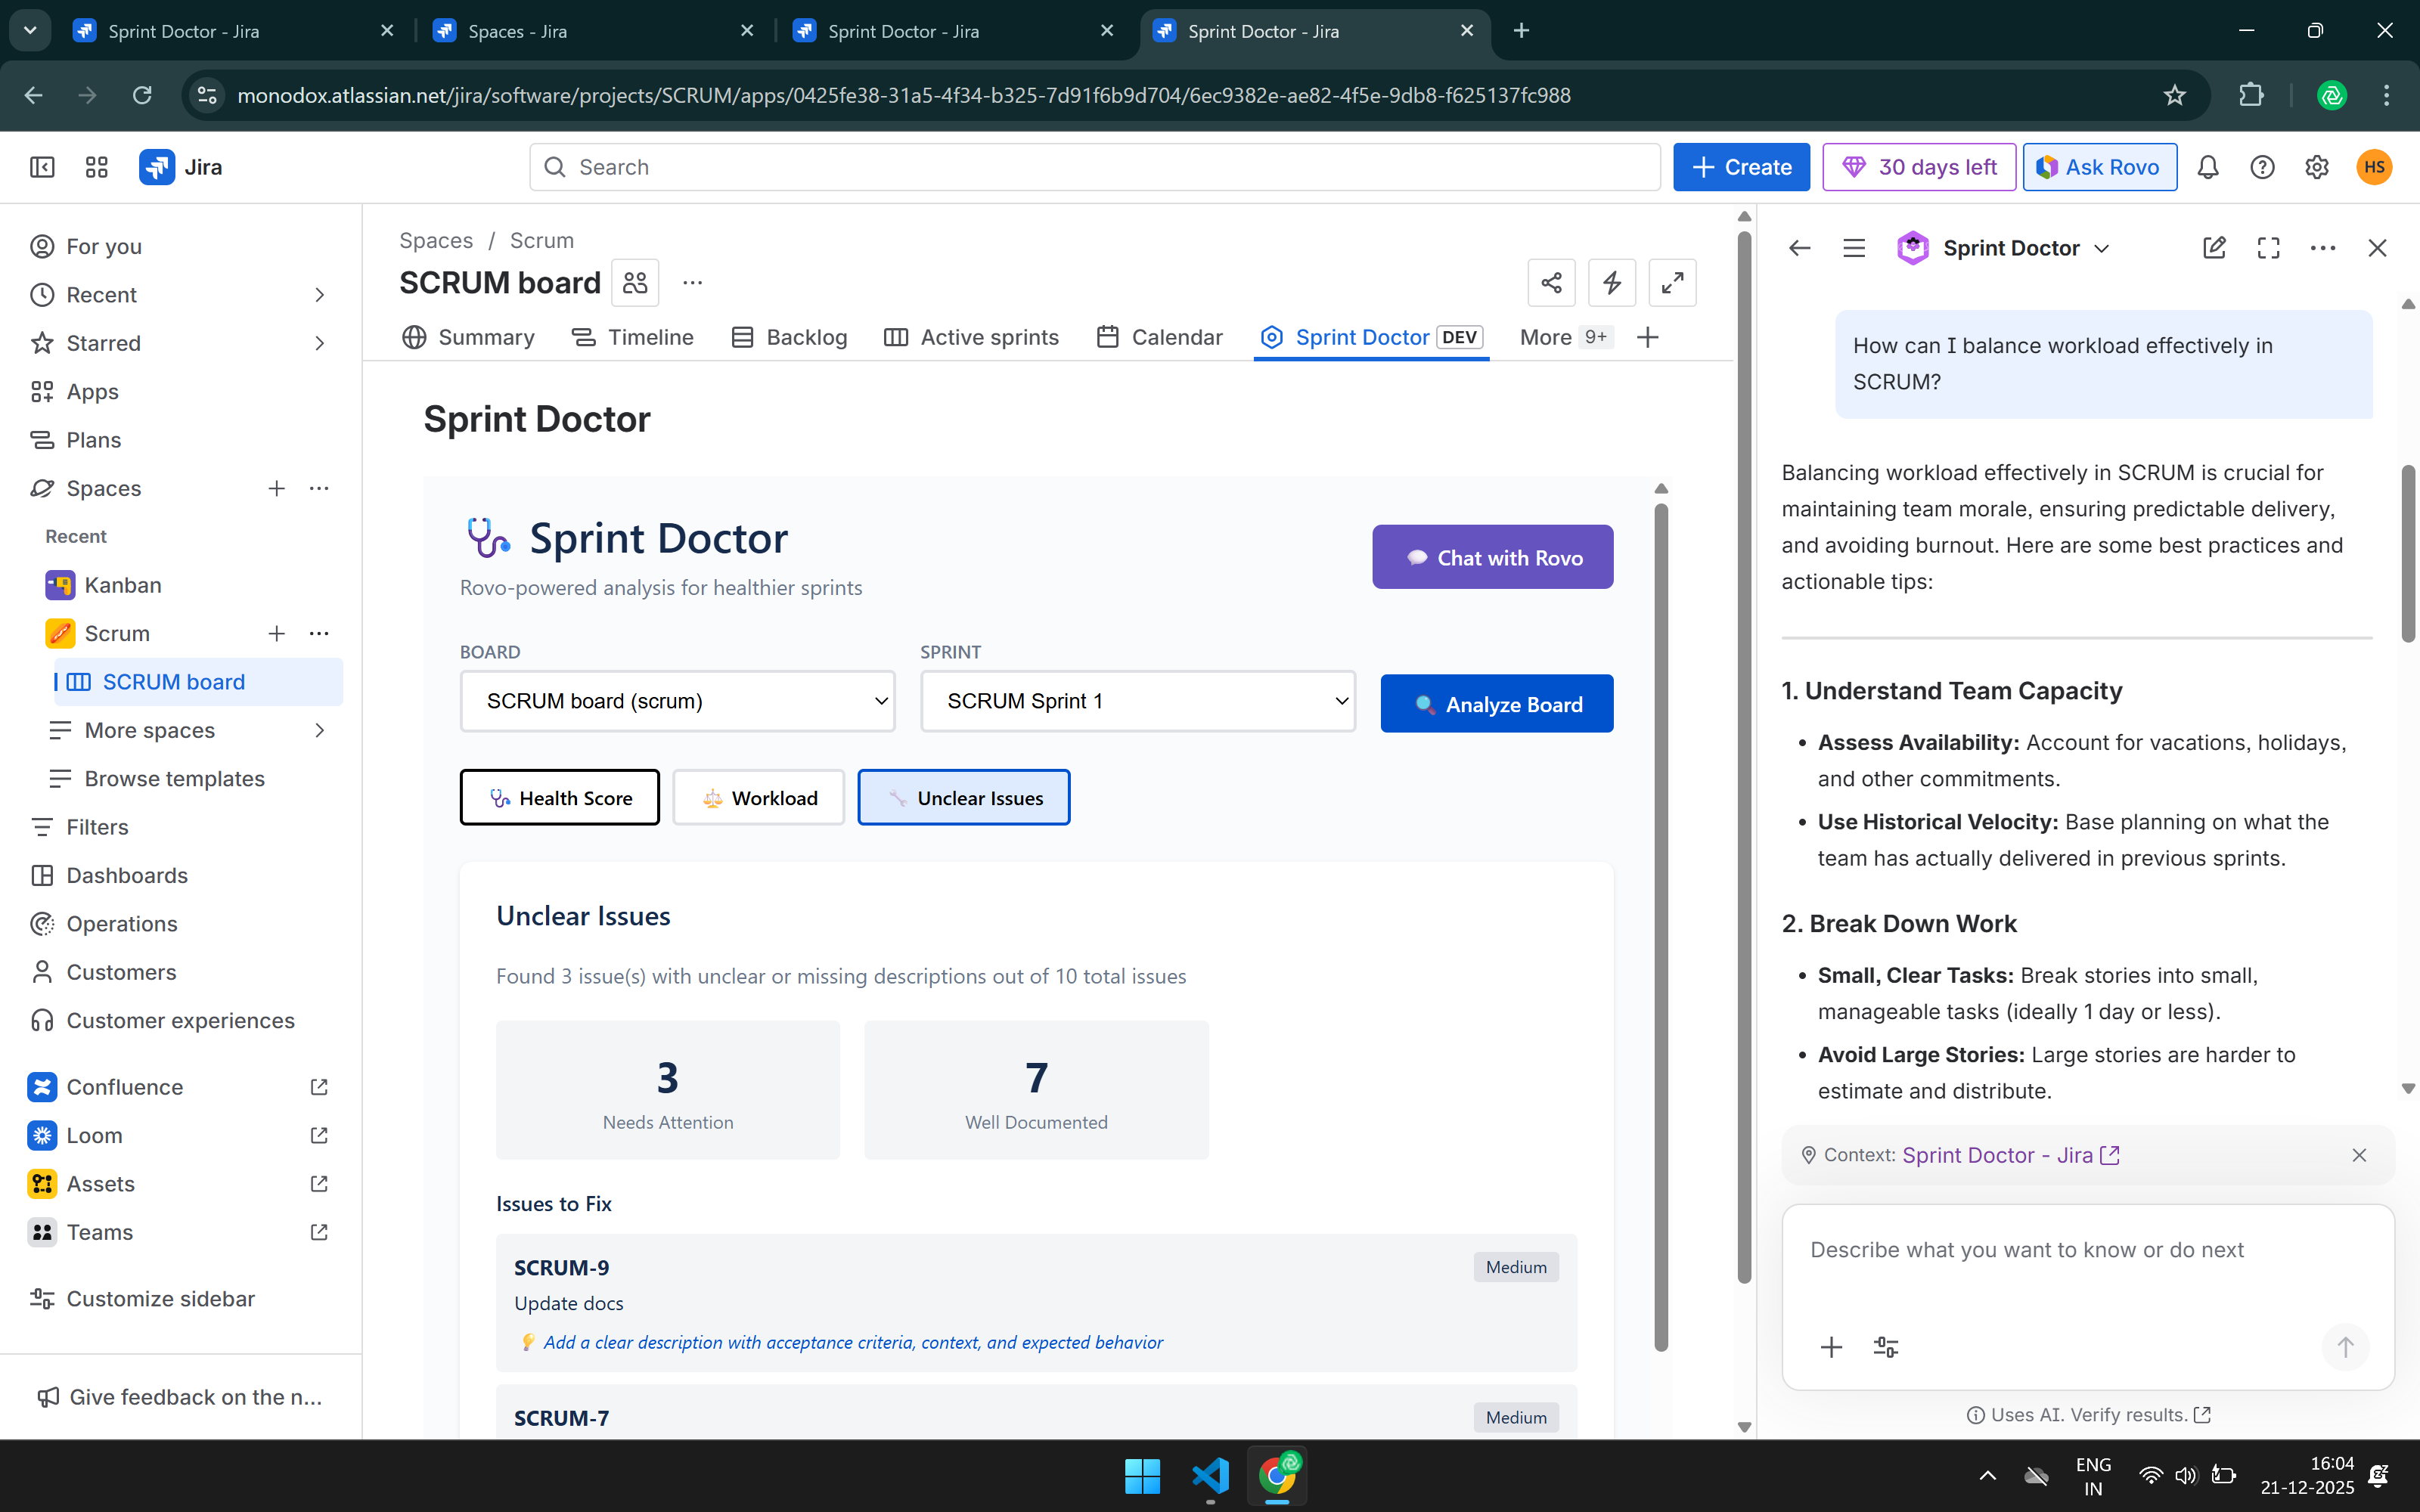Image resolution: width=2420 pixels, height=1512 pixels.
Task: Enter full screen board view
Action: coord(1672,283)
